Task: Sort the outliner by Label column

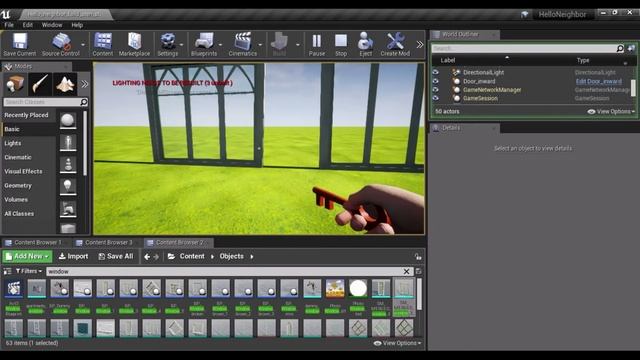Action: [x=448, y=60]
